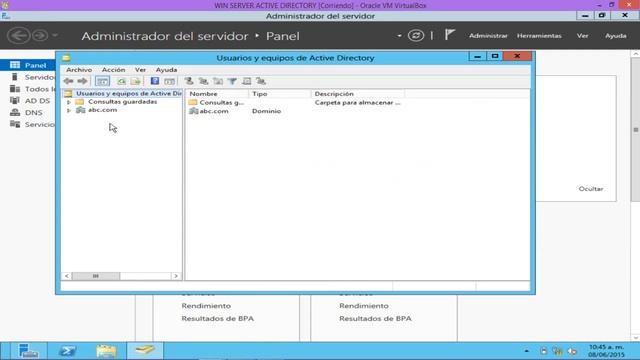The width and height of the screenshot is (640, 360).
Task: Select AD DS in the sidebar
Action: pos(28,101)
